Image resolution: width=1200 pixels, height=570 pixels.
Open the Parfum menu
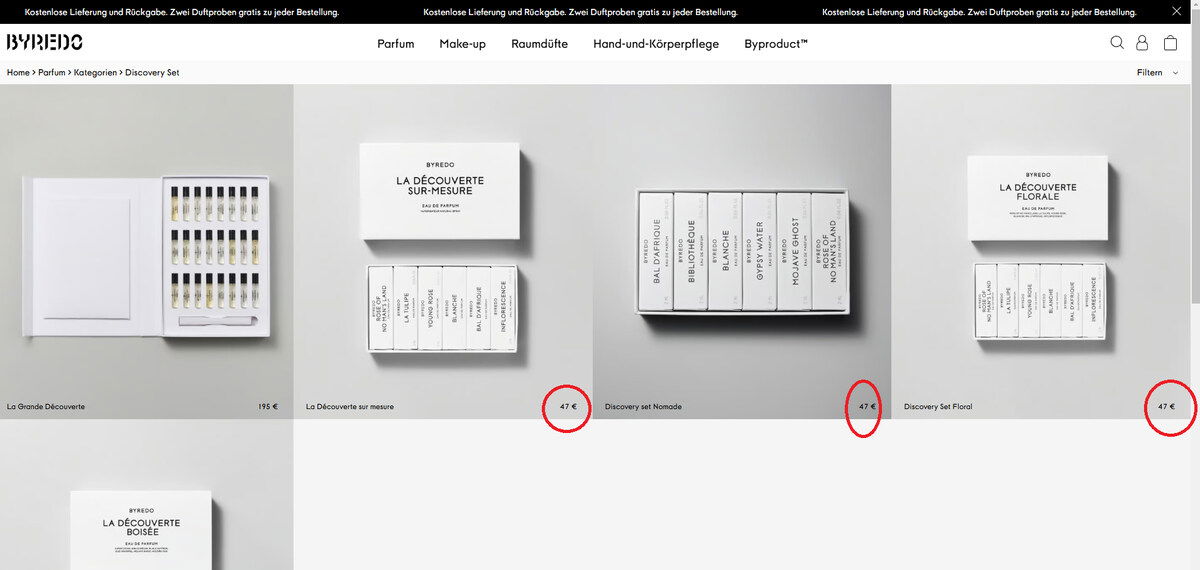pyautogui.click(x=396, y=44)
